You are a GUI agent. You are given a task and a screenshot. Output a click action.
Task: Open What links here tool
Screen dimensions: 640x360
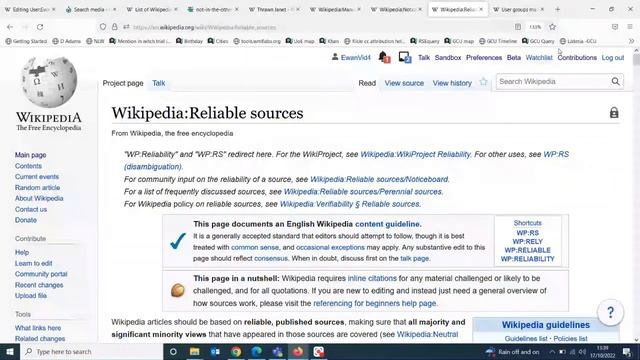(38, 328)
